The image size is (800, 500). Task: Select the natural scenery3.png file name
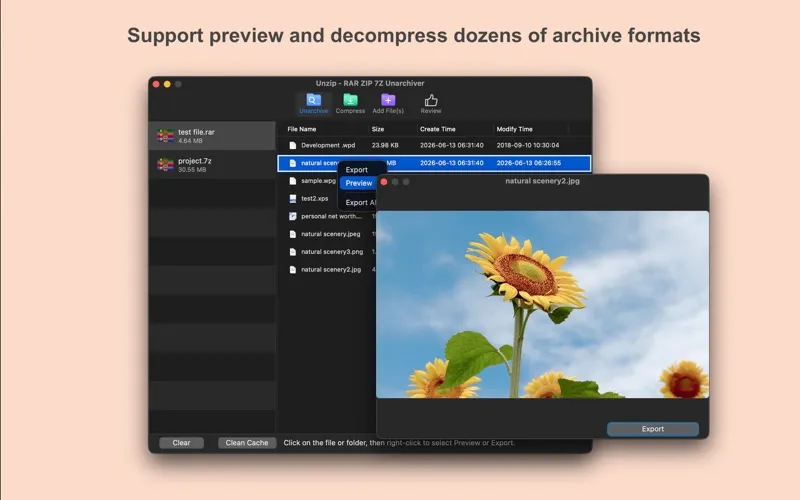coord(332,252)
